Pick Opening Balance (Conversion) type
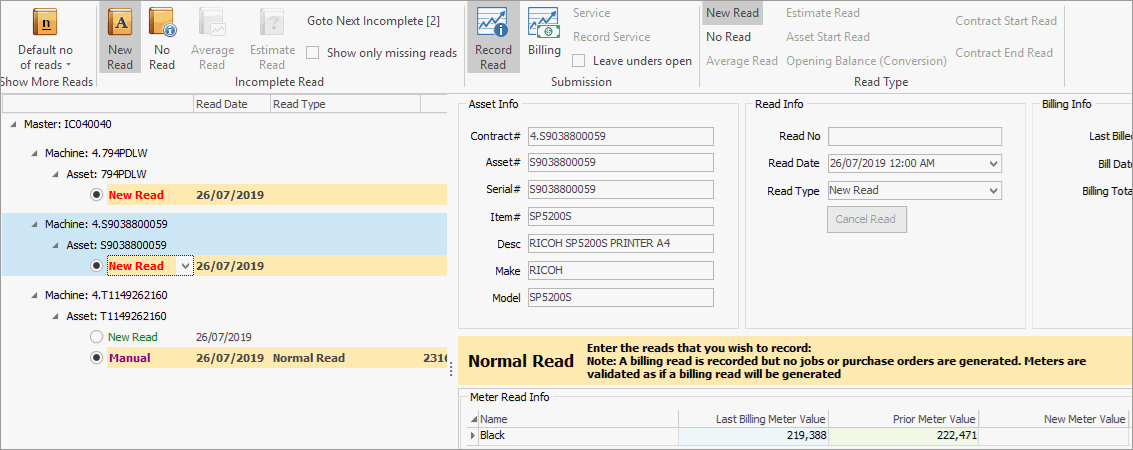1133x450 pixels. pos(866,61)
